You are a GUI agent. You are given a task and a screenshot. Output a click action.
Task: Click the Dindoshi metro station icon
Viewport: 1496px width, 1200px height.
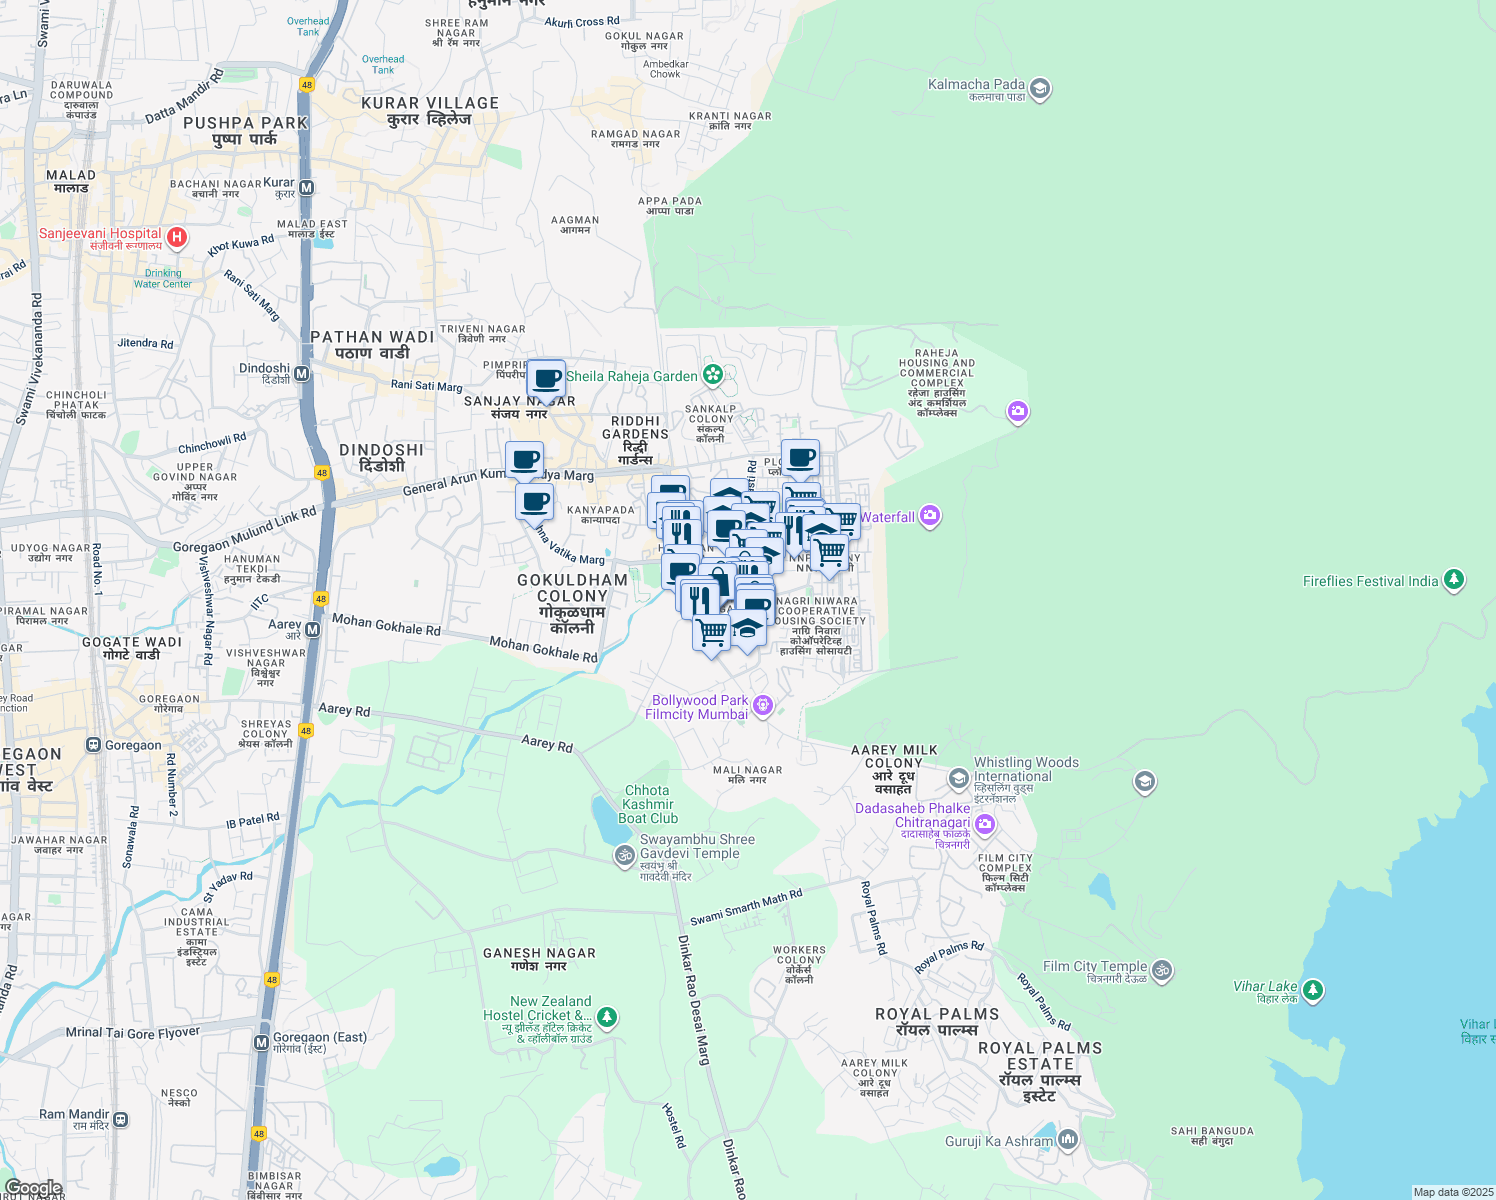[302, 373]
